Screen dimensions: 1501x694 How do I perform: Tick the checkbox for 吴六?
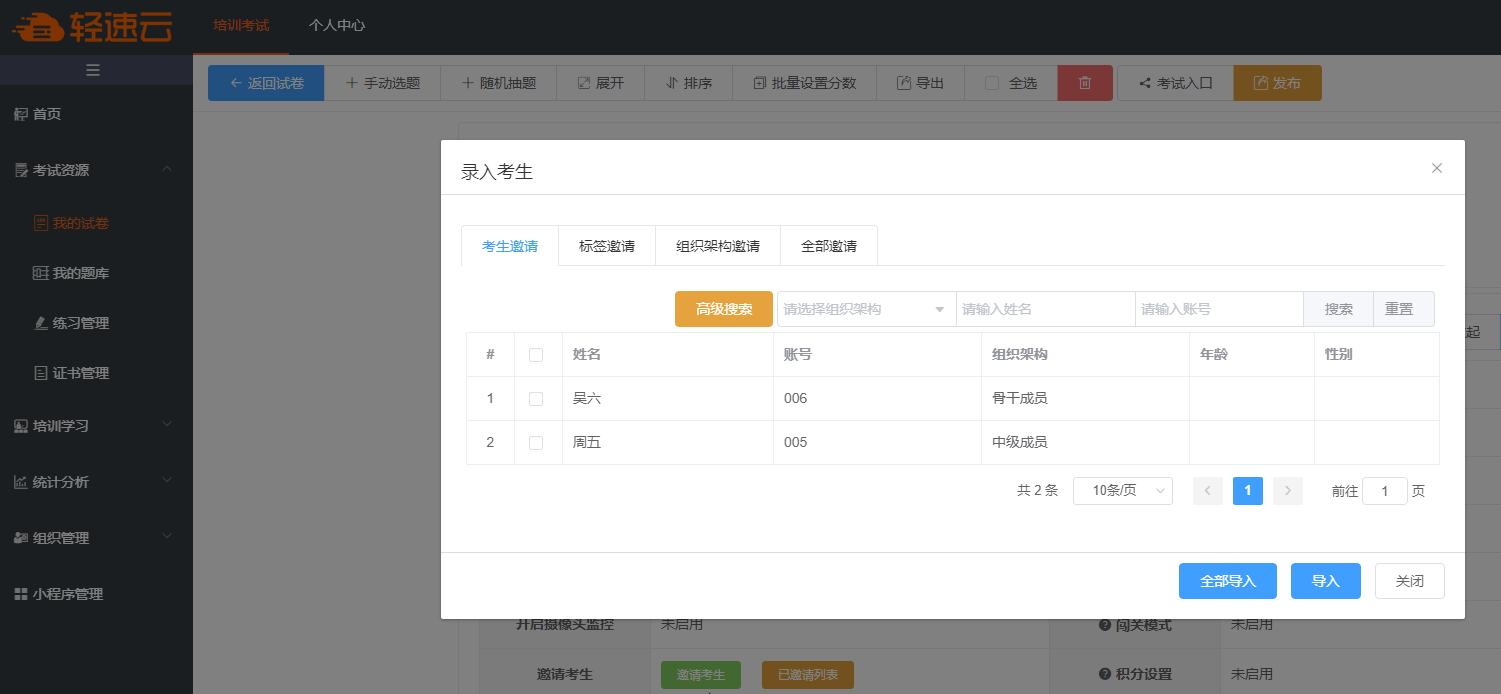[x=536, y=399]
